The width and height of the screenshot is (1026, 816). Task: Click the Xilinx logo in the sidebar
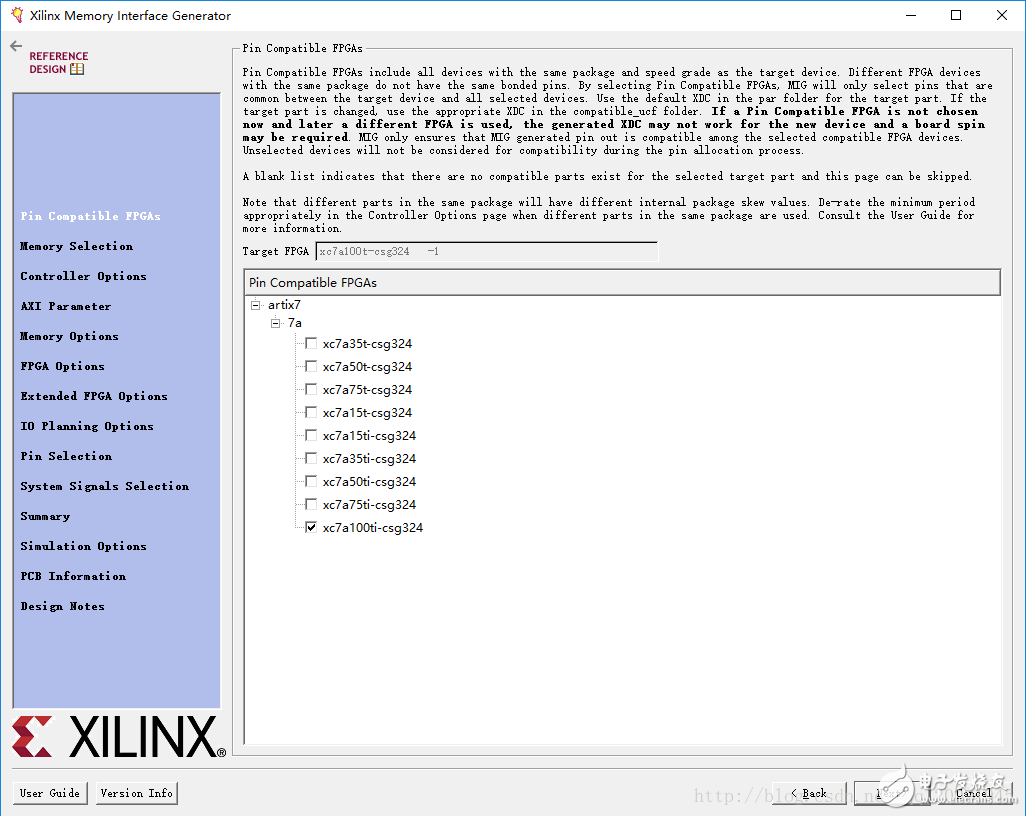[x=118, y=737]
